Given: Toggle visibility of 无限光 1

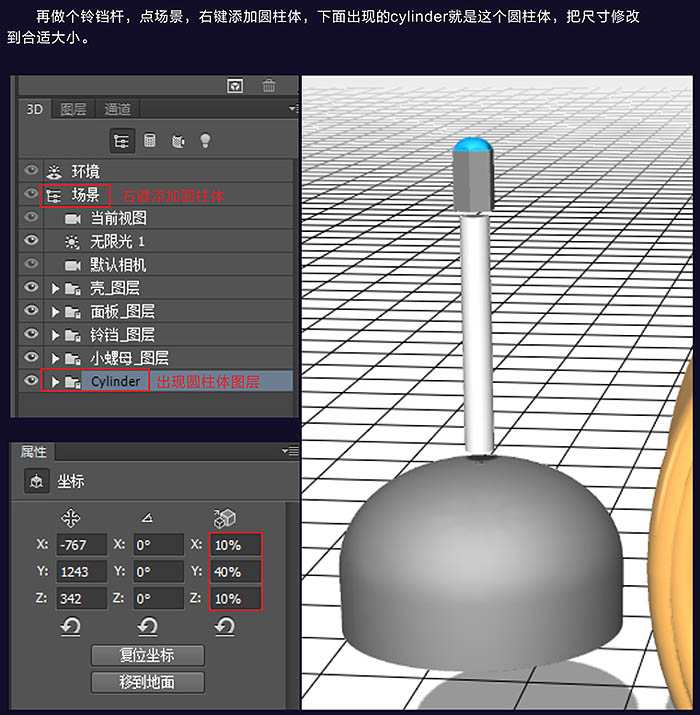Looking at the screenshot, I should [31, 240].
